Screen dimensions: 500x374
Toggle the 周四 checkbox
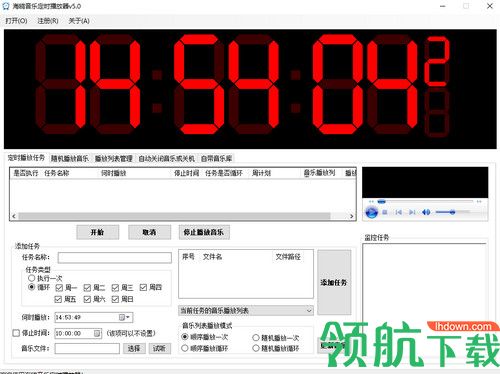coord(143,287)
